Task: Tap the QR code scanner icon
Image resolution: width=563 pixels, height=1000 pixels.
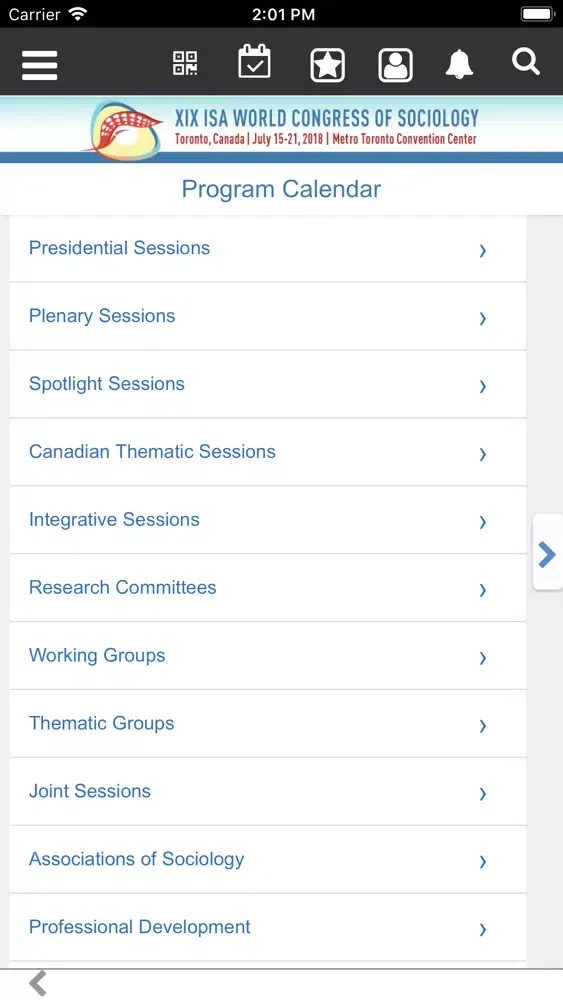Action: (185, 64)
